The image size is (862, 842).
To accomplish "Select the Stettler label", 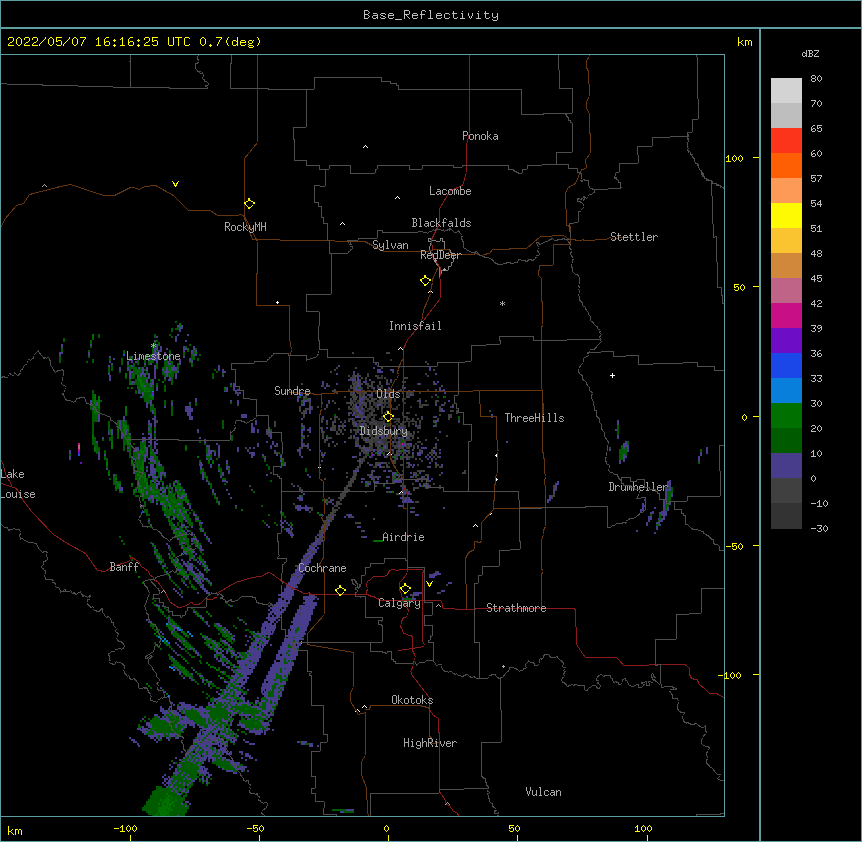I will pos(634,237).
